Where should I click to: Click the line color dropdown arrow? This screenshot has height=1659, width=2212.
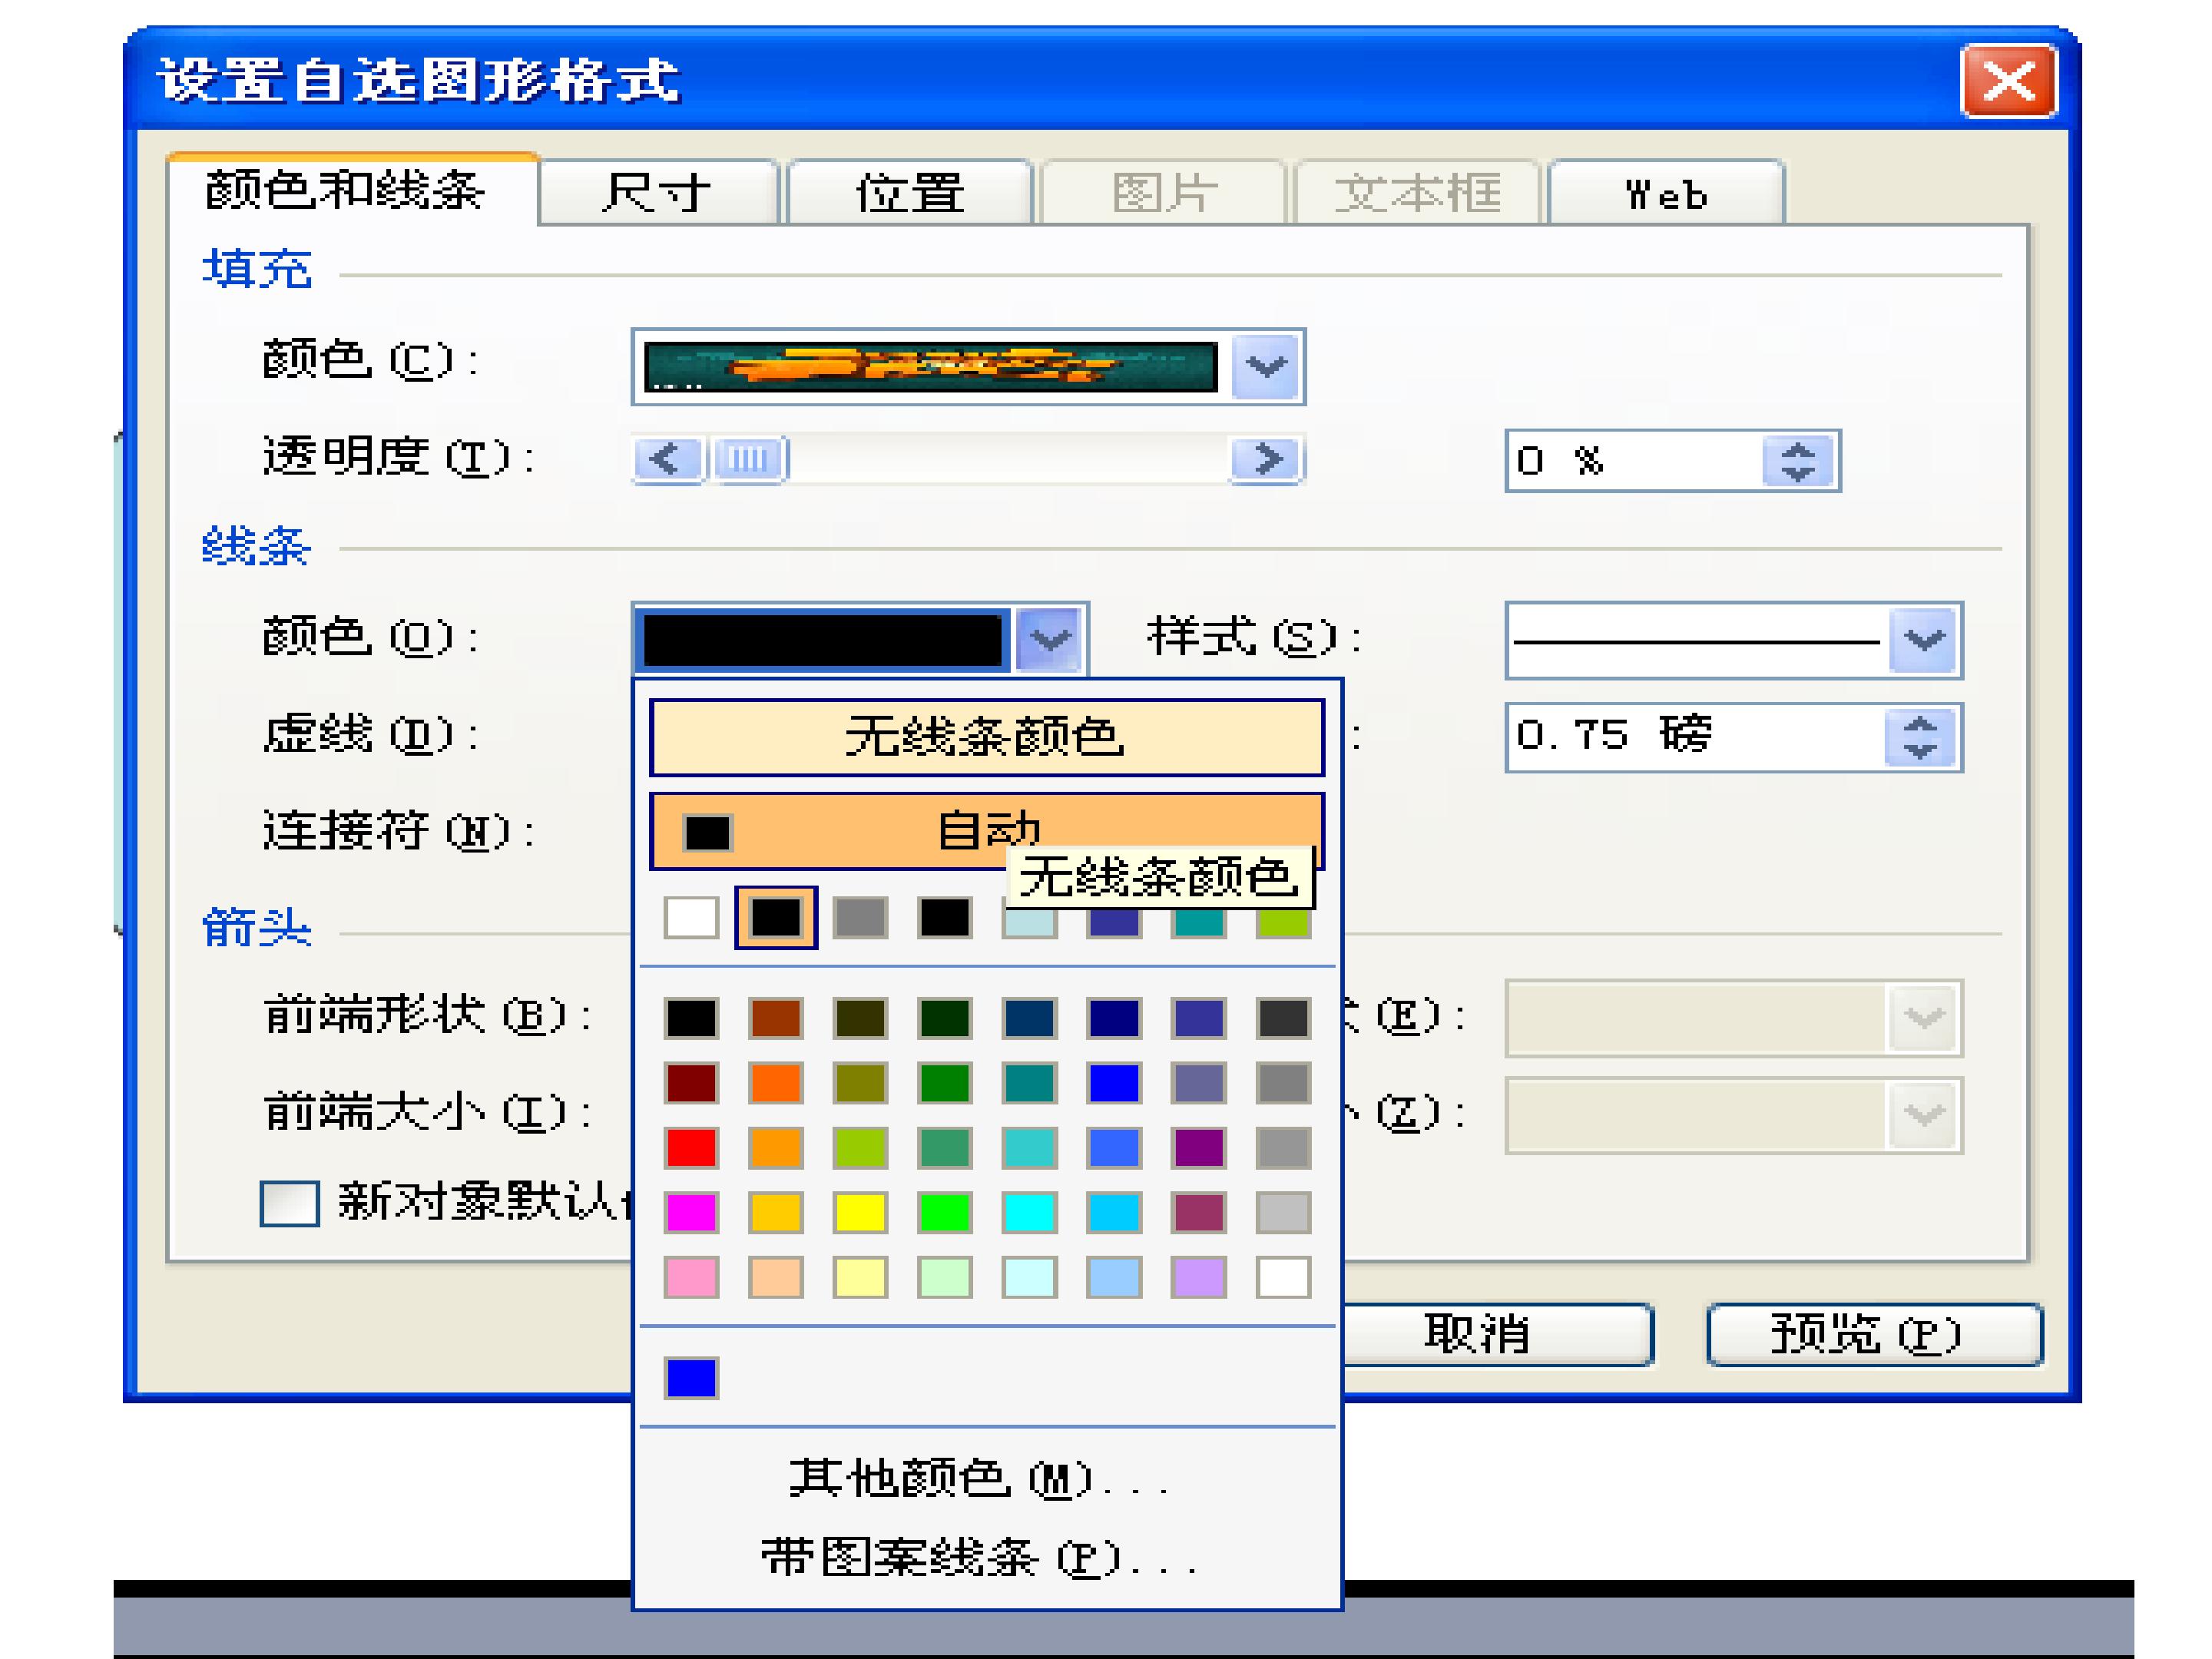(x=1050, y=640)
